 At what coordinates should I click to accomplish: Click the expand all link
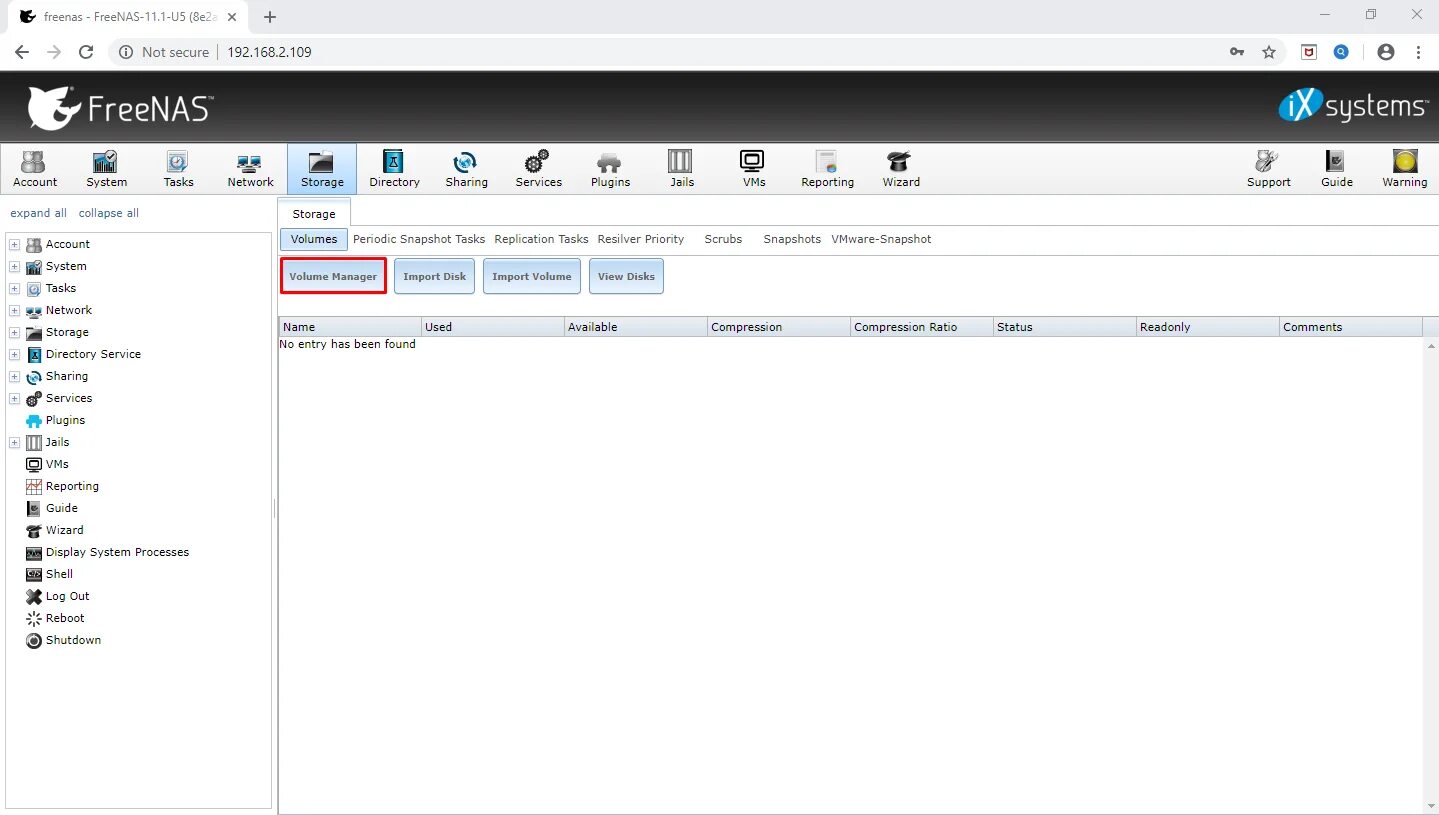[39, 213]
